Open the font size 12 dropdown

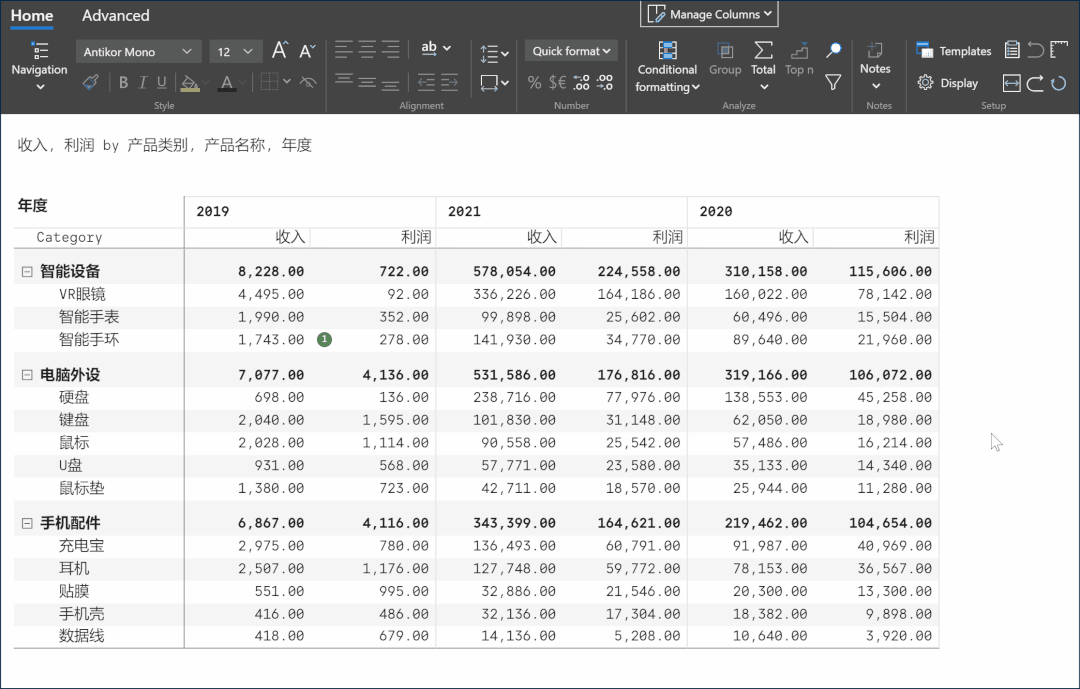(x=236, y=52)
